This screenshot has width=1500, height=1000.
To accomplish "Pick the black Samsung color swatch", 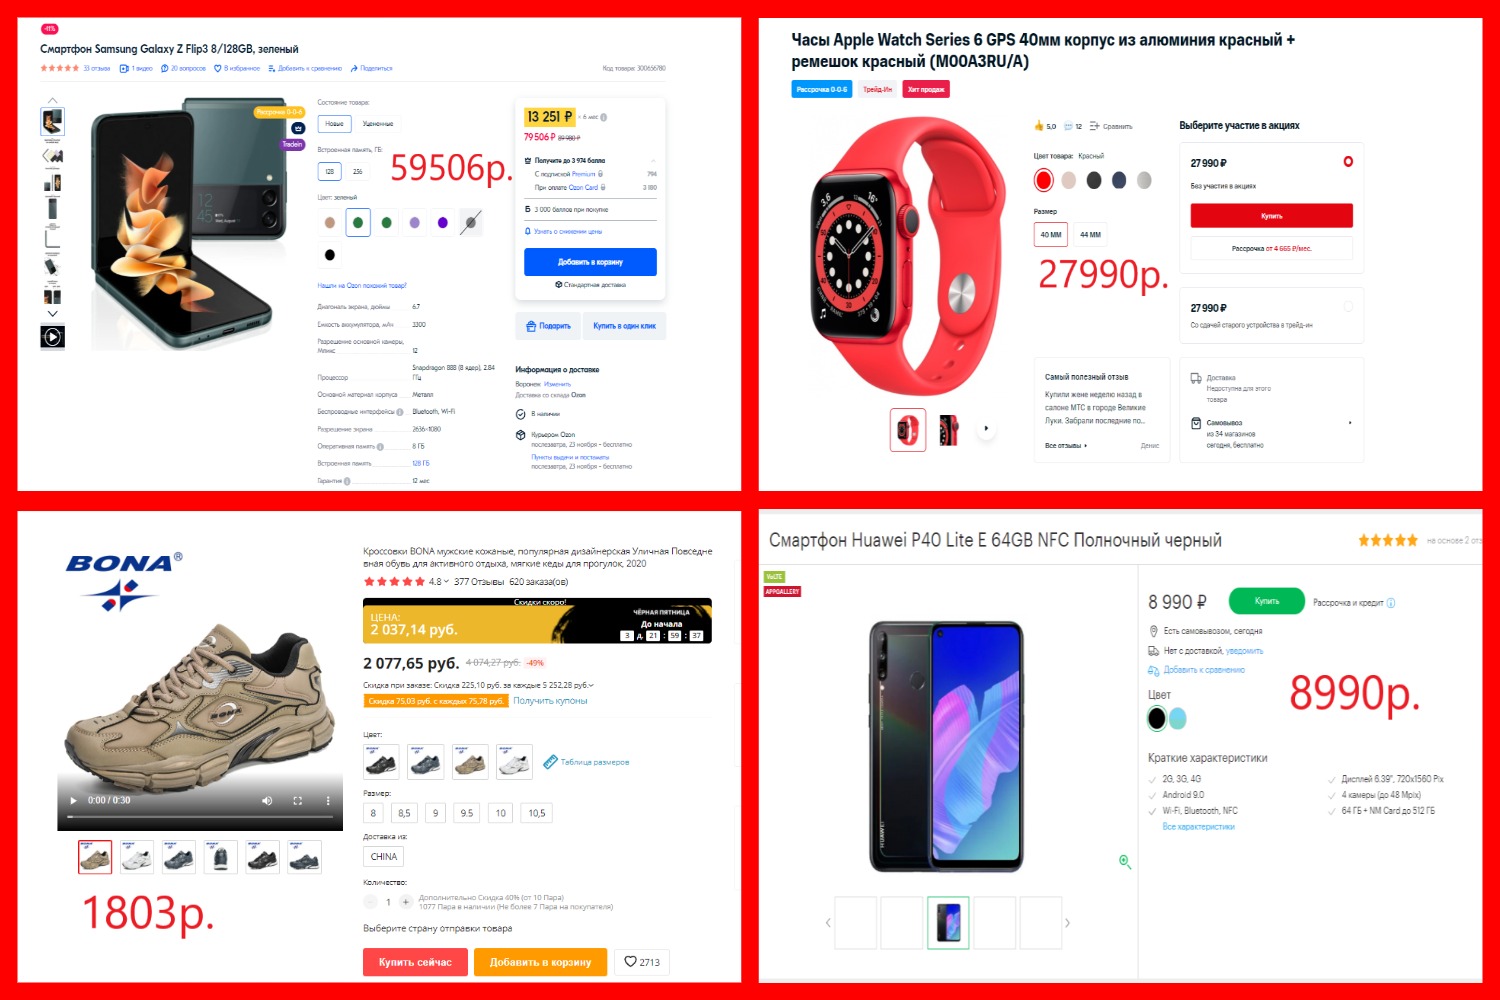I will point(330,255).
